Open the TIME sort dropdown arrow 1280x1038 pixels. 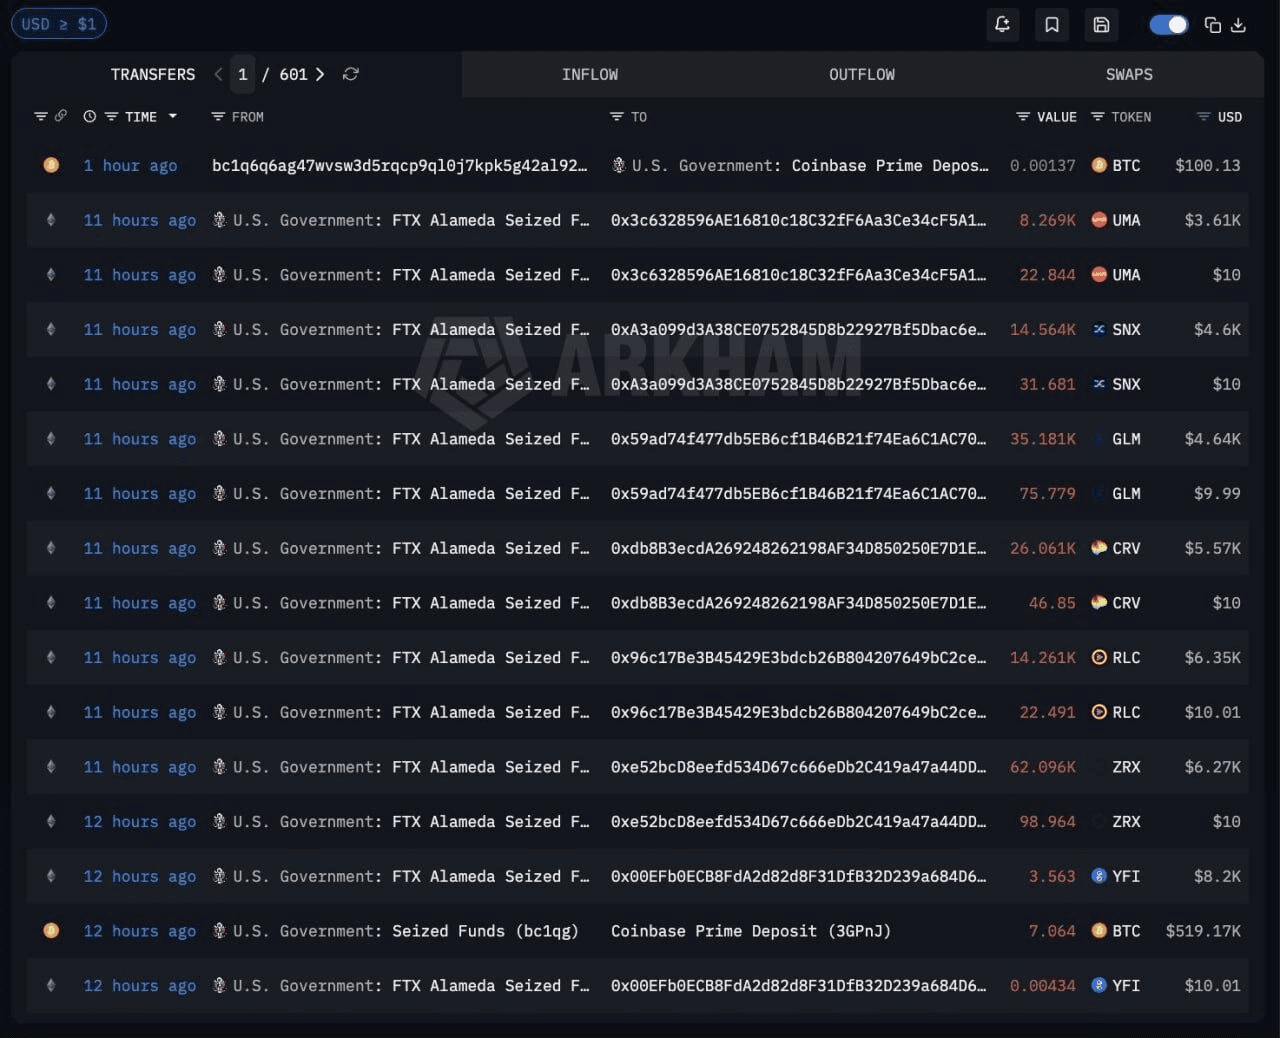point(173,116)
